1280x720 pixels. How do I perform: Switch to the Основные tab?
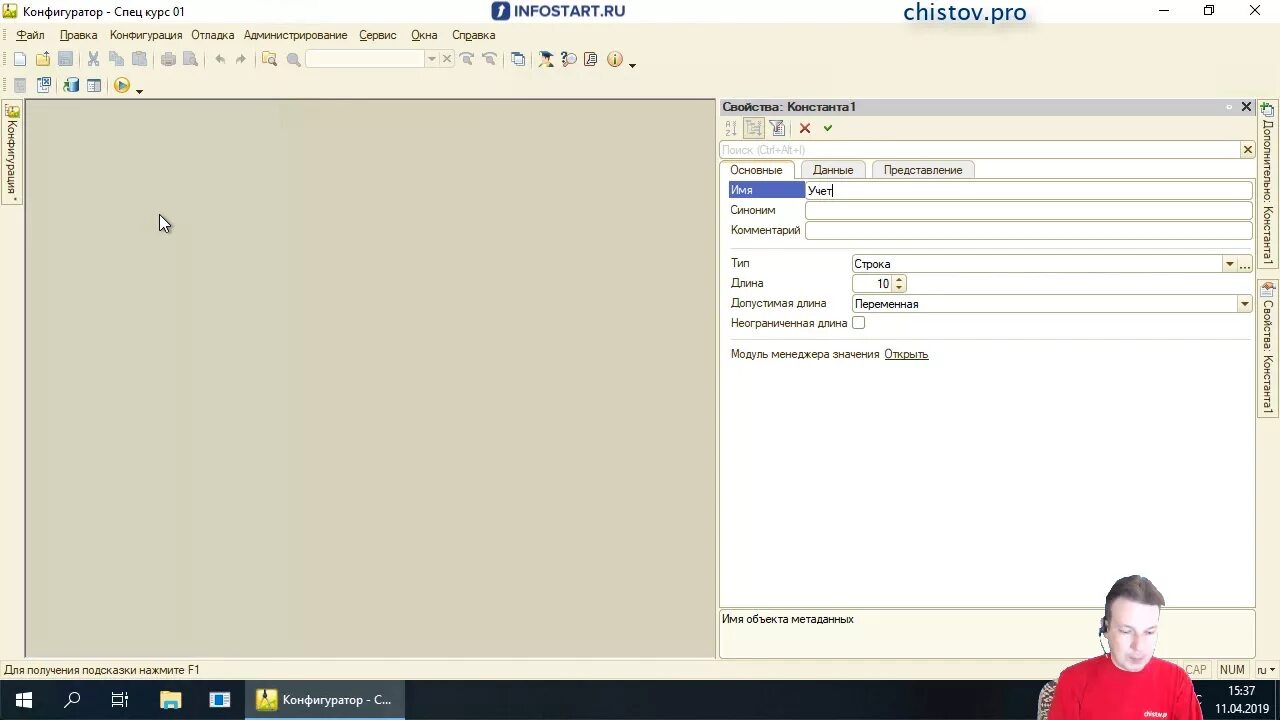[x=756, y=170]
